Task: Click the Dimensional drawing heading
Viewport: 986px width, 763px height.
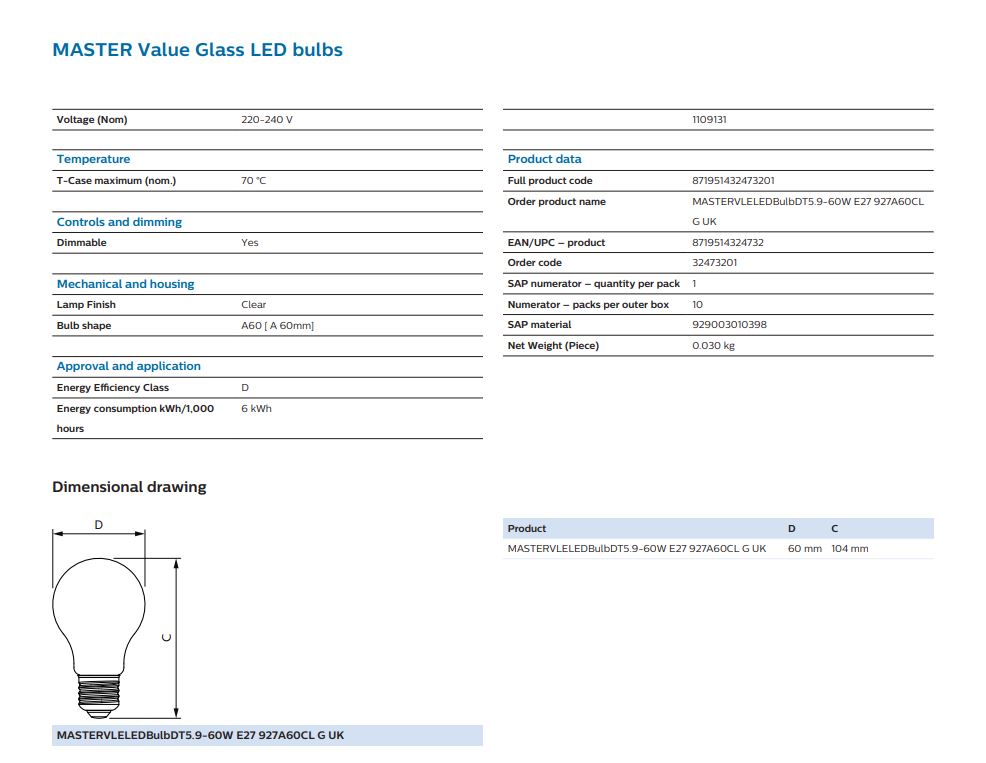Action: [x=129, y=487]
